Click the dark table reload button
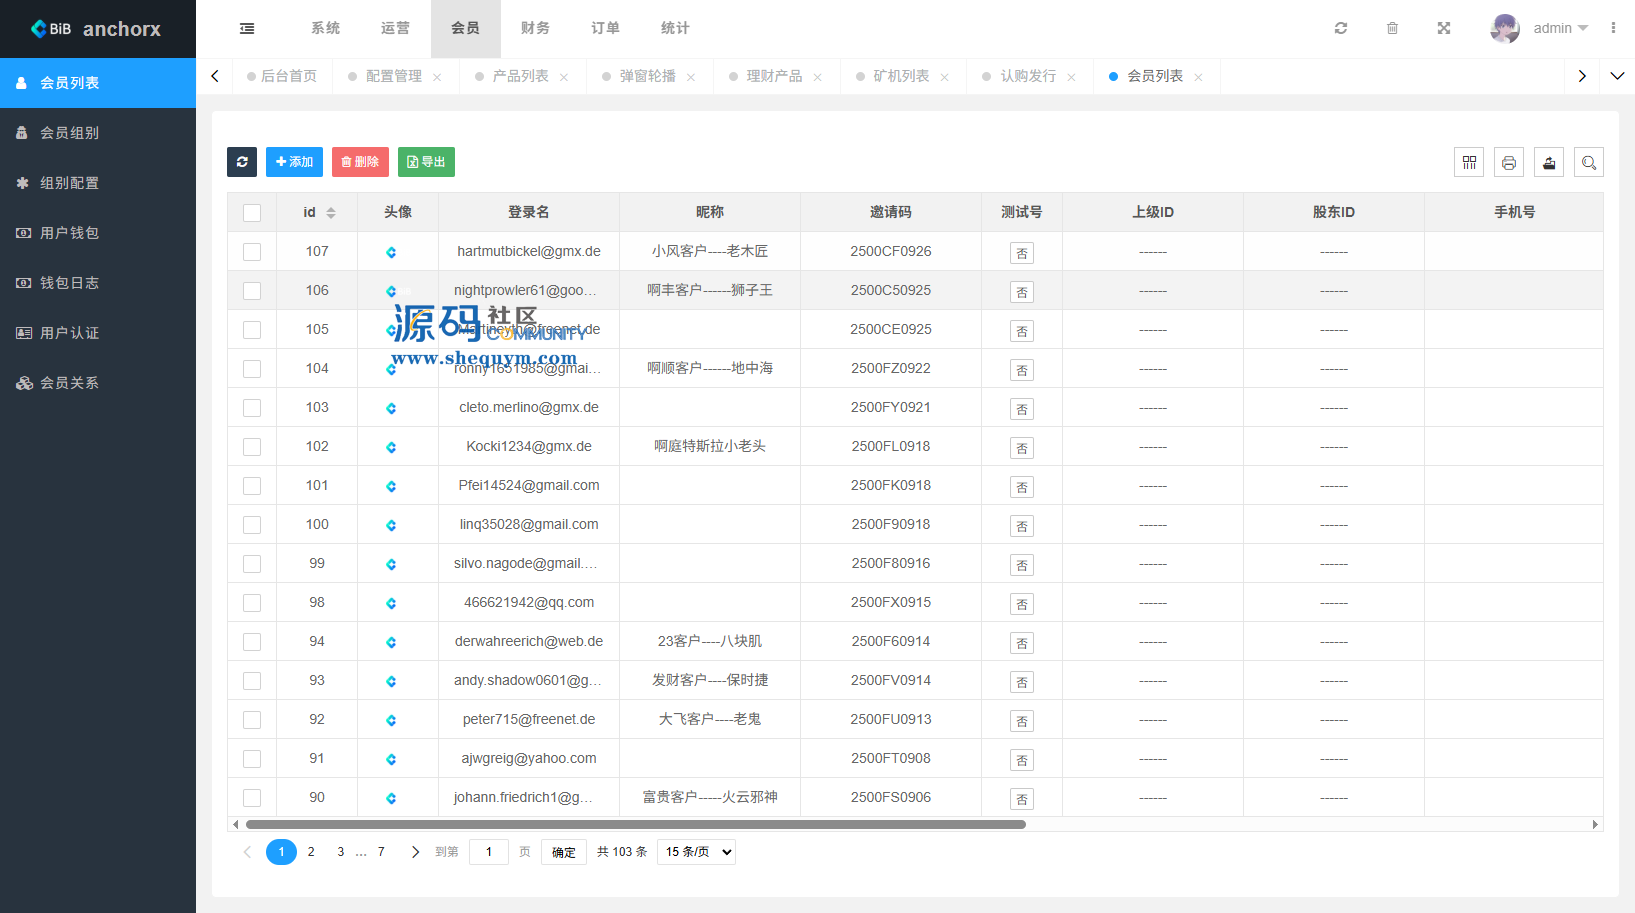 point(242,162)
